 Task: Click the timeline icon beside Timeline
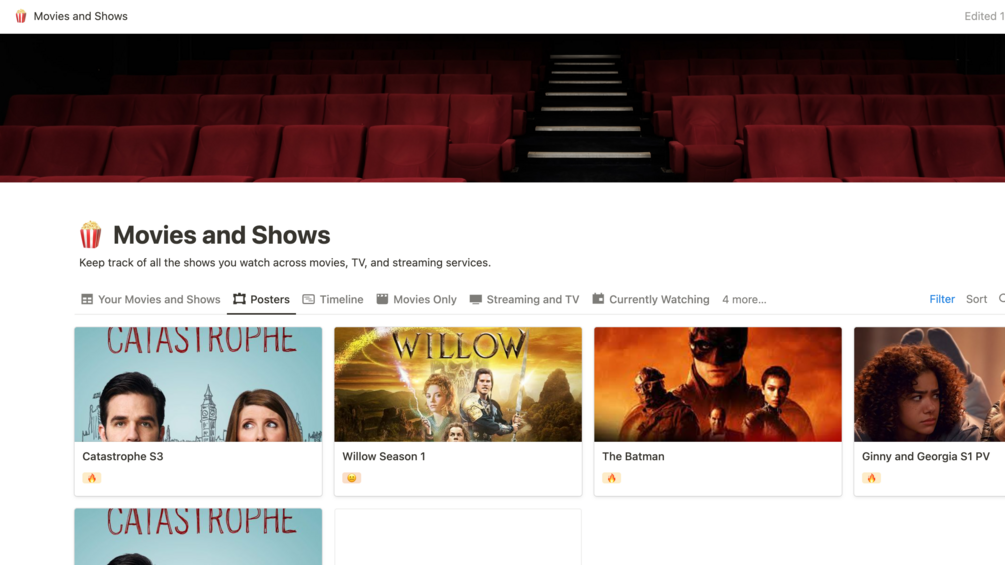tap(308, 299)
